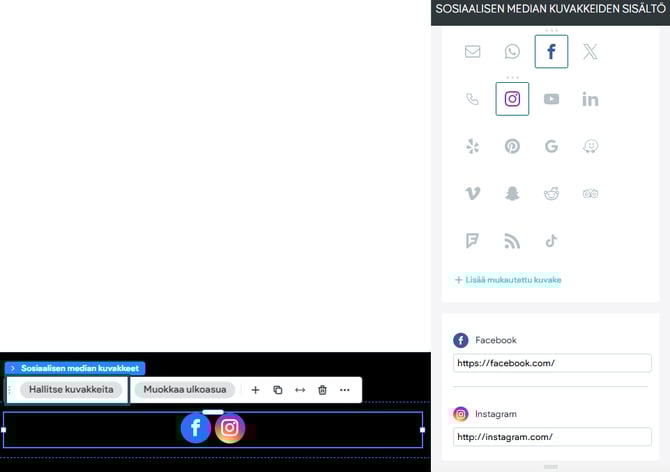The image size is (670, 472).
Task: Delete element with the trash icon
Action: [x=322, y=390]
